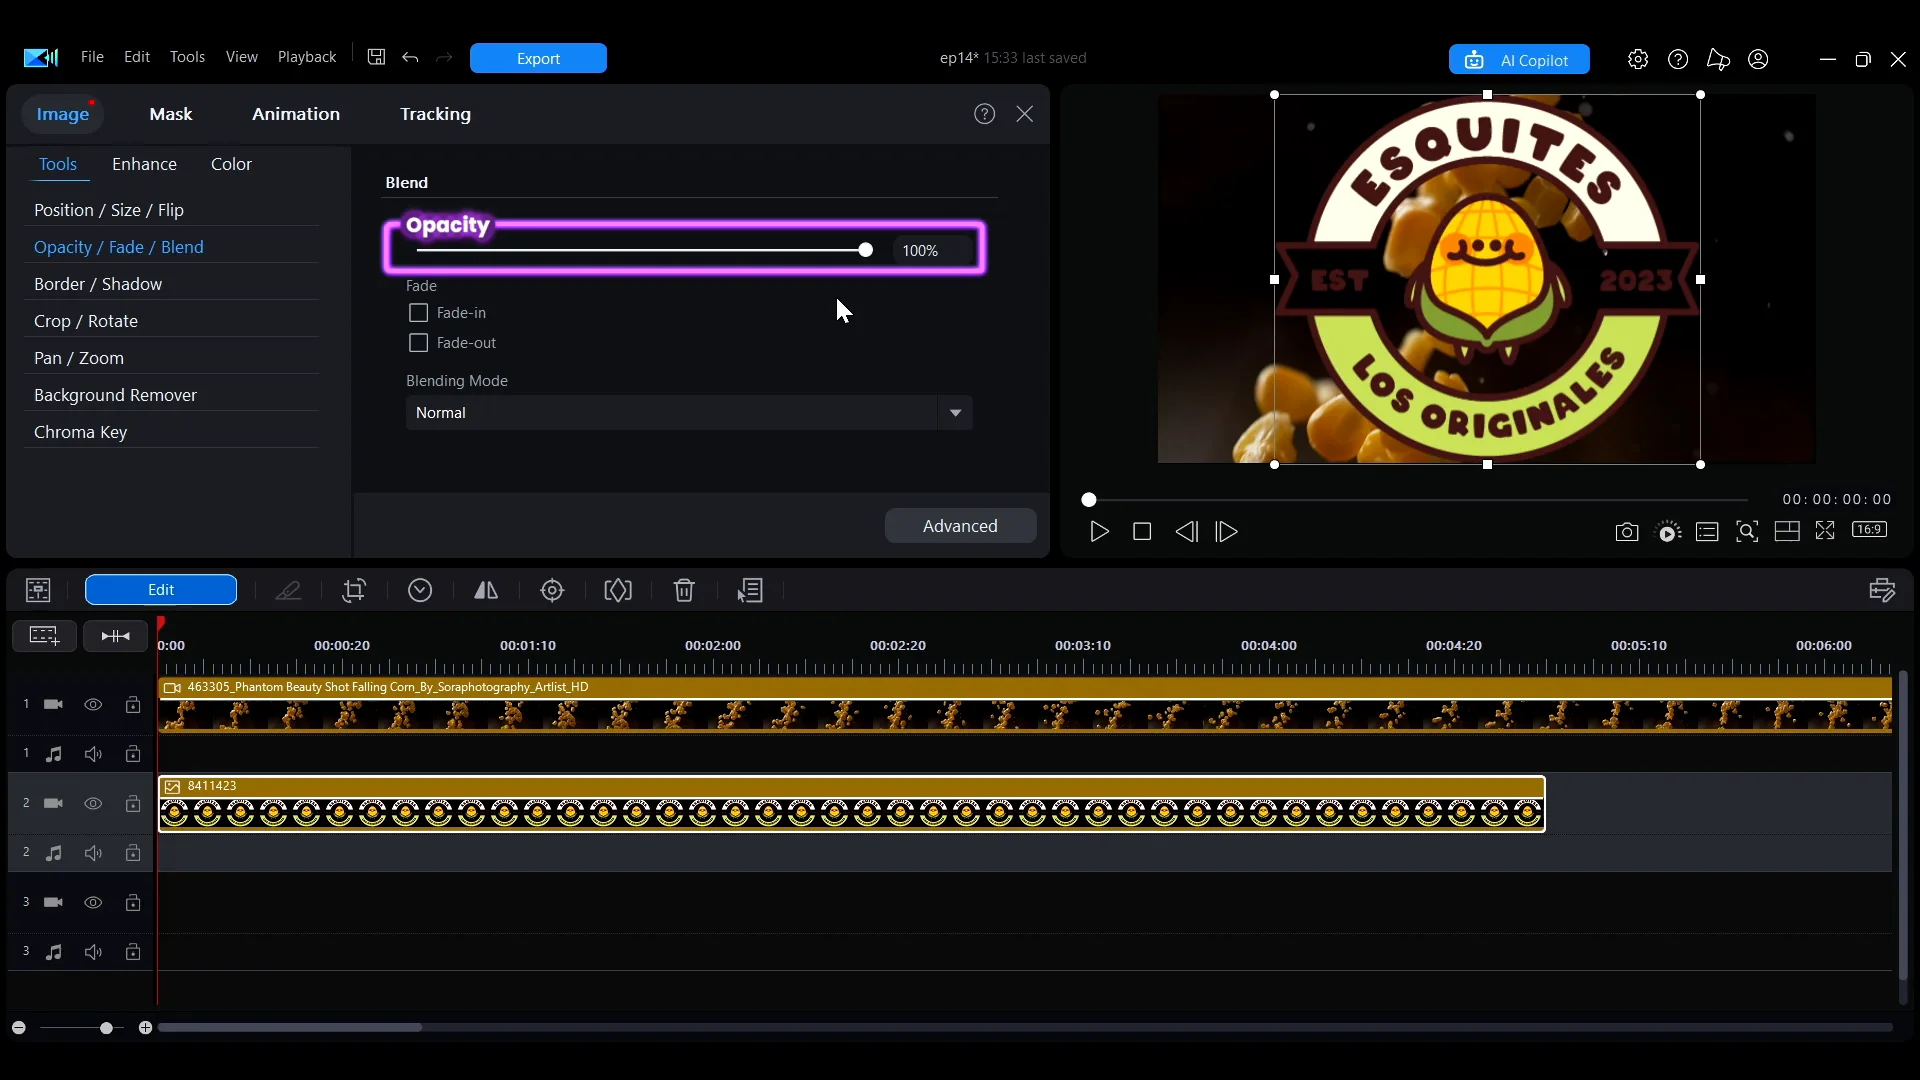Click the save project icon
The image size is (1920, 1080).
[376, 57]
